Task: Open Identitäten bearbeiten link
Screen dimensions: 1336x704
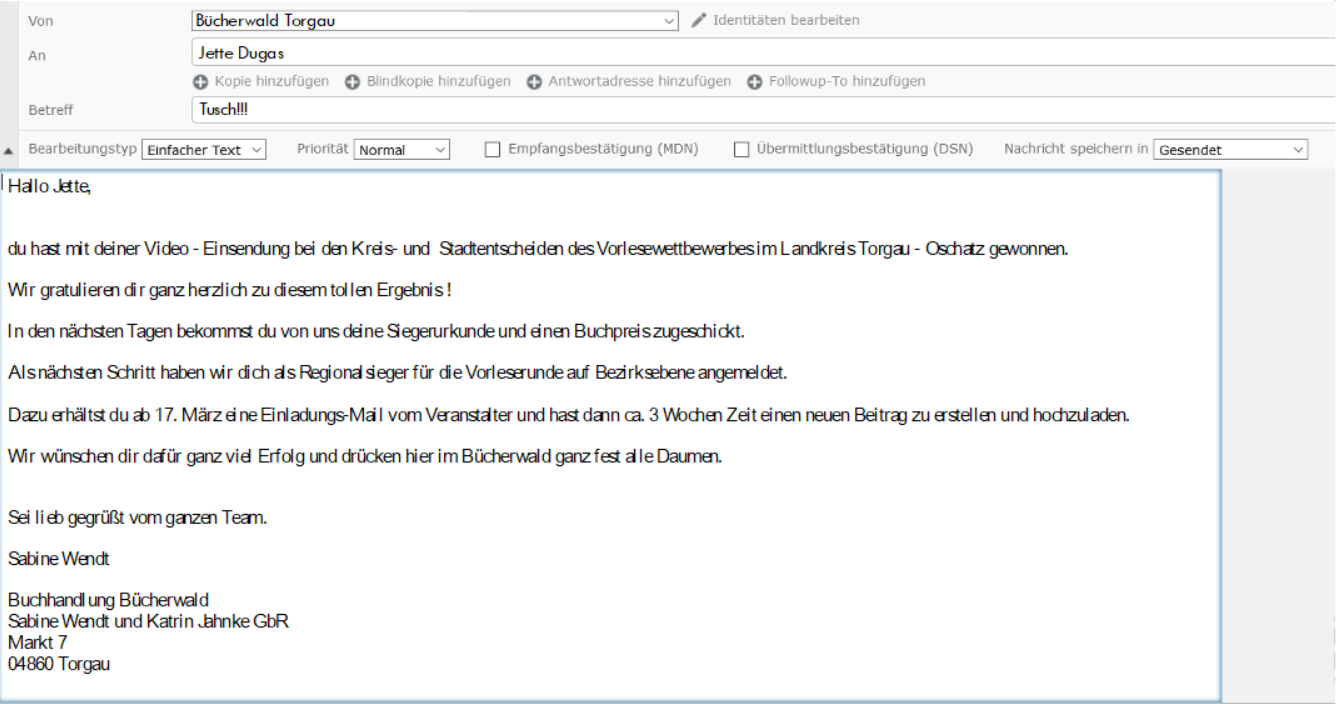Action: (786, 20)
